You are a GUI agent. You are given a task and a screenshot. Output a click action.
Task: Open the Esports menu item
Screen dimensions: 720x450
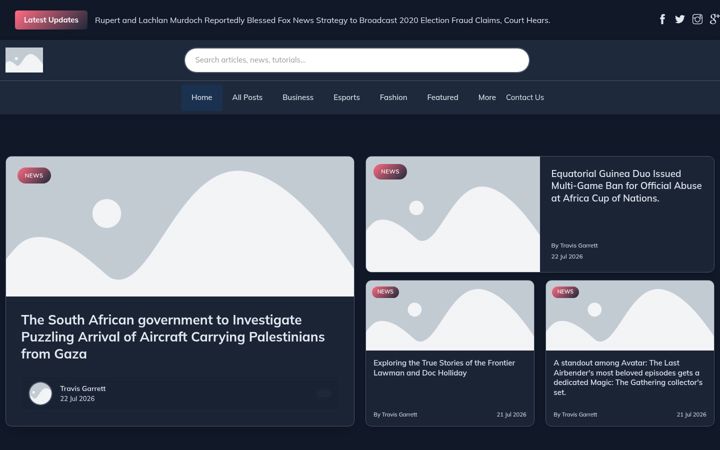point(346,97)
